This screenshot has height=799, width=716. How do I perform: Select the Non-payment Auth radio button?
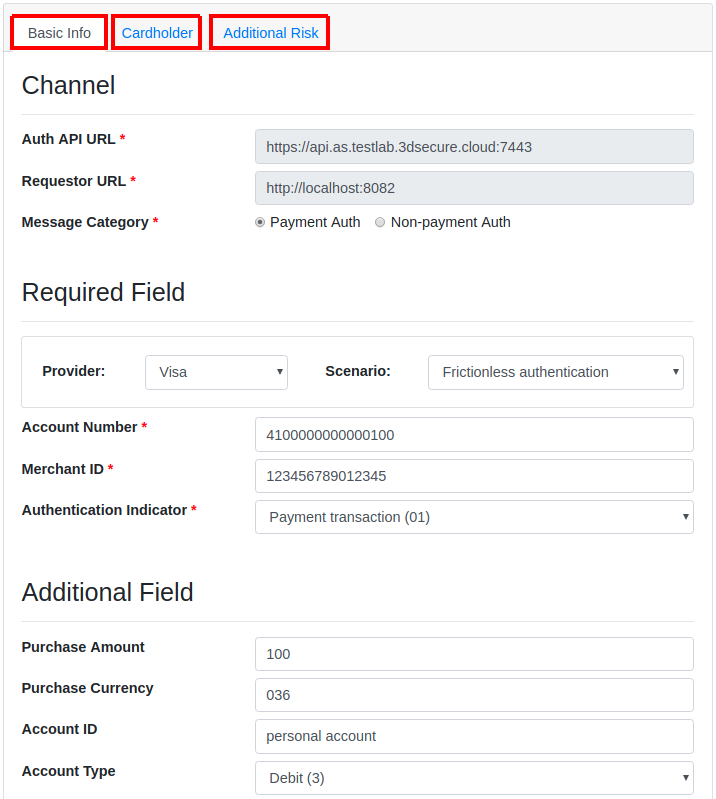(380, 222)
